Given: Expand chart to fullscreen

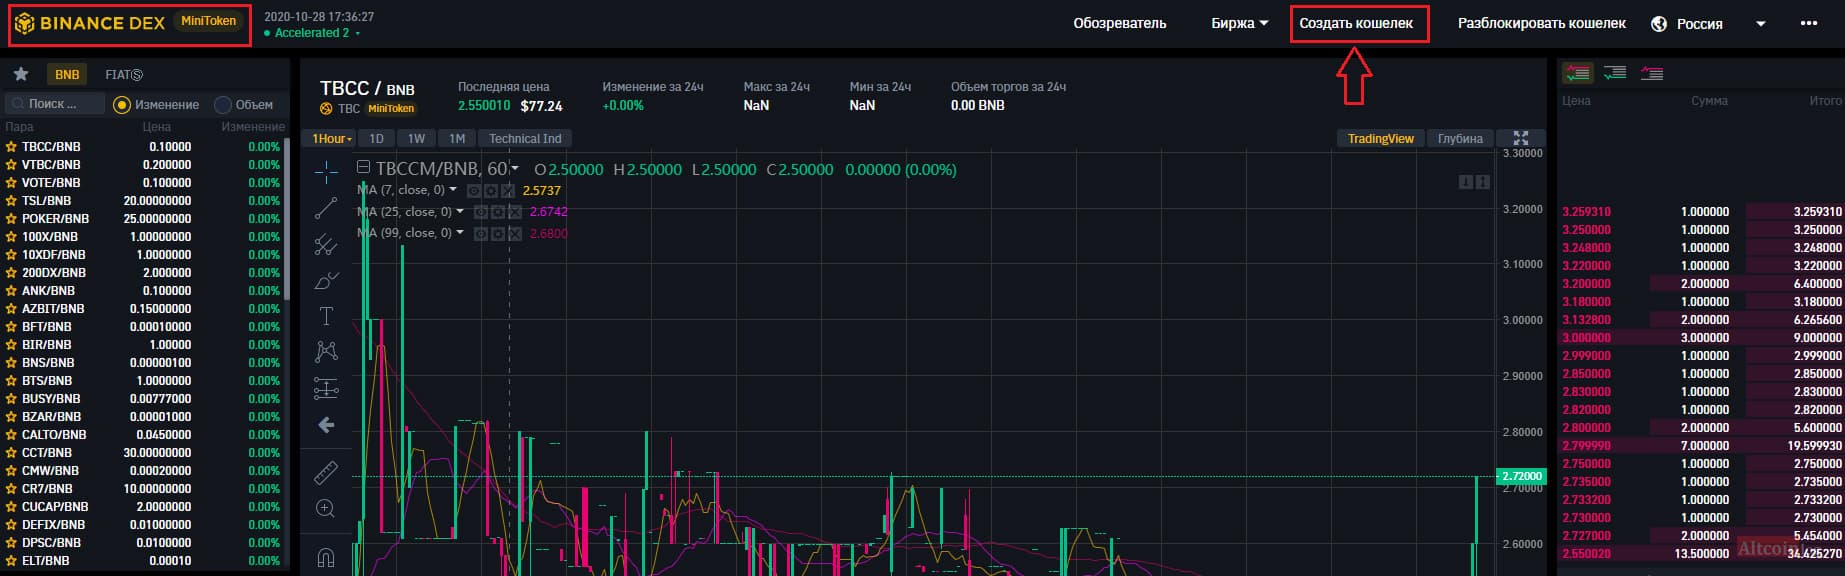Looking at the screenshot, I should (x=1521, y=138).
